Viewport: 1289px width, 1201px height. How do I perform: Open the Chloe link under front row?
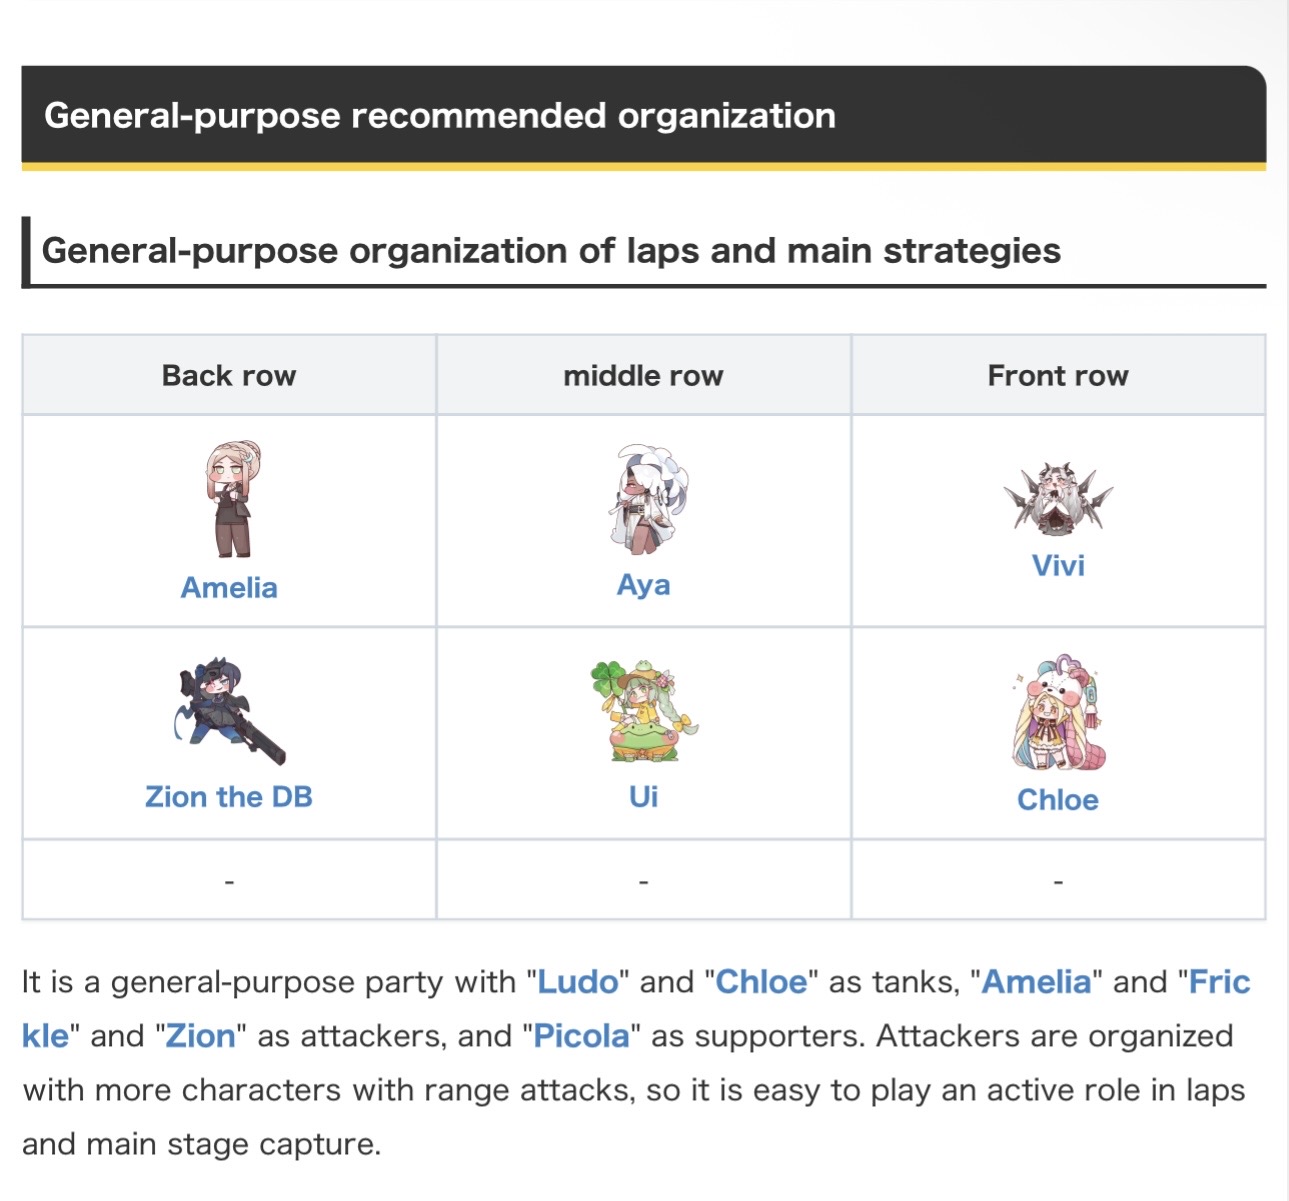1058,800
